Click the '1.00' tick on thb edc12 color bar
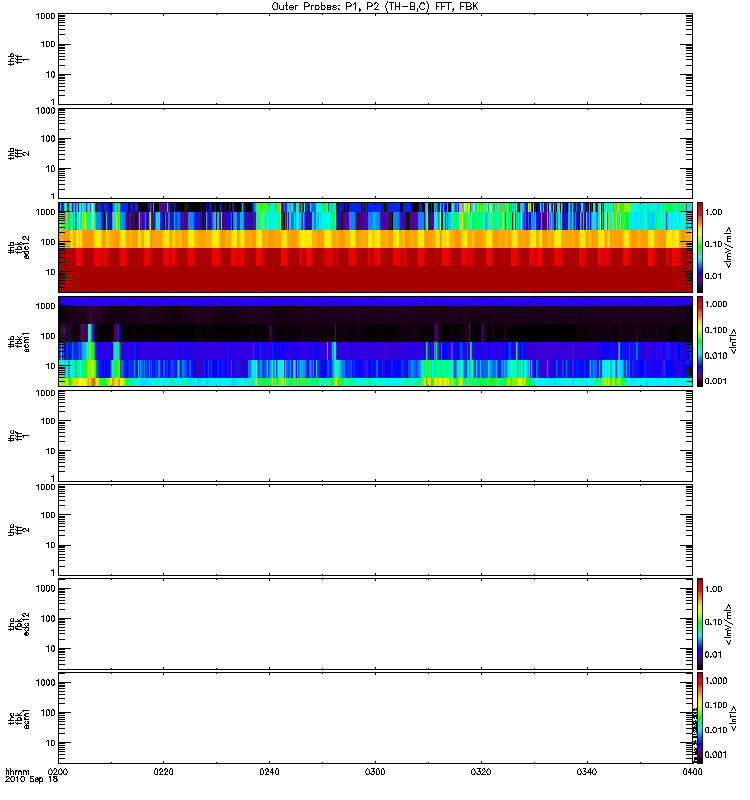Image resolution: width=750 pixels, height=800 pixels. click(714, 212)
